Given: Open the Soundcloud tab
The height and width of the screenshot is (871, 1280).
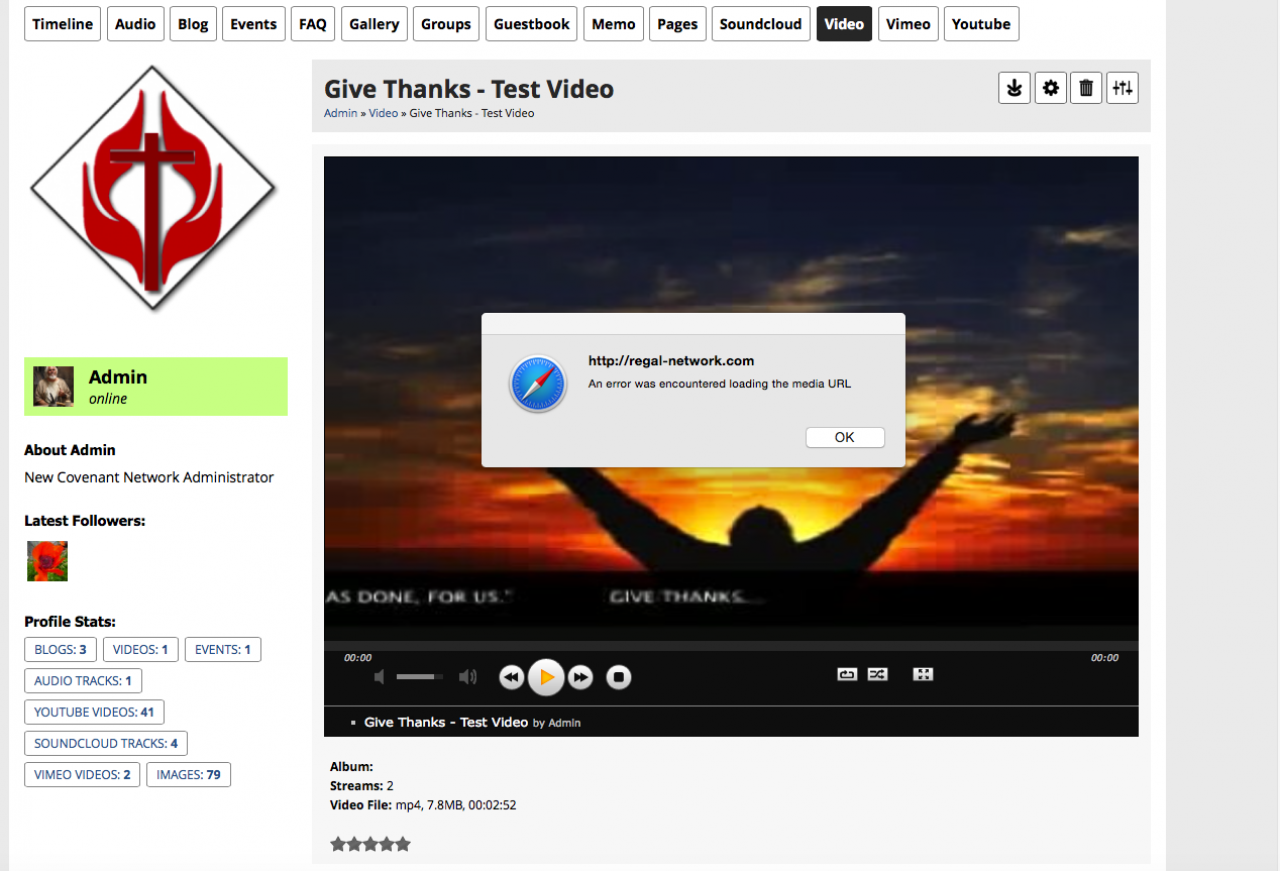Looking at the screenshot, I should click(760, 24).
